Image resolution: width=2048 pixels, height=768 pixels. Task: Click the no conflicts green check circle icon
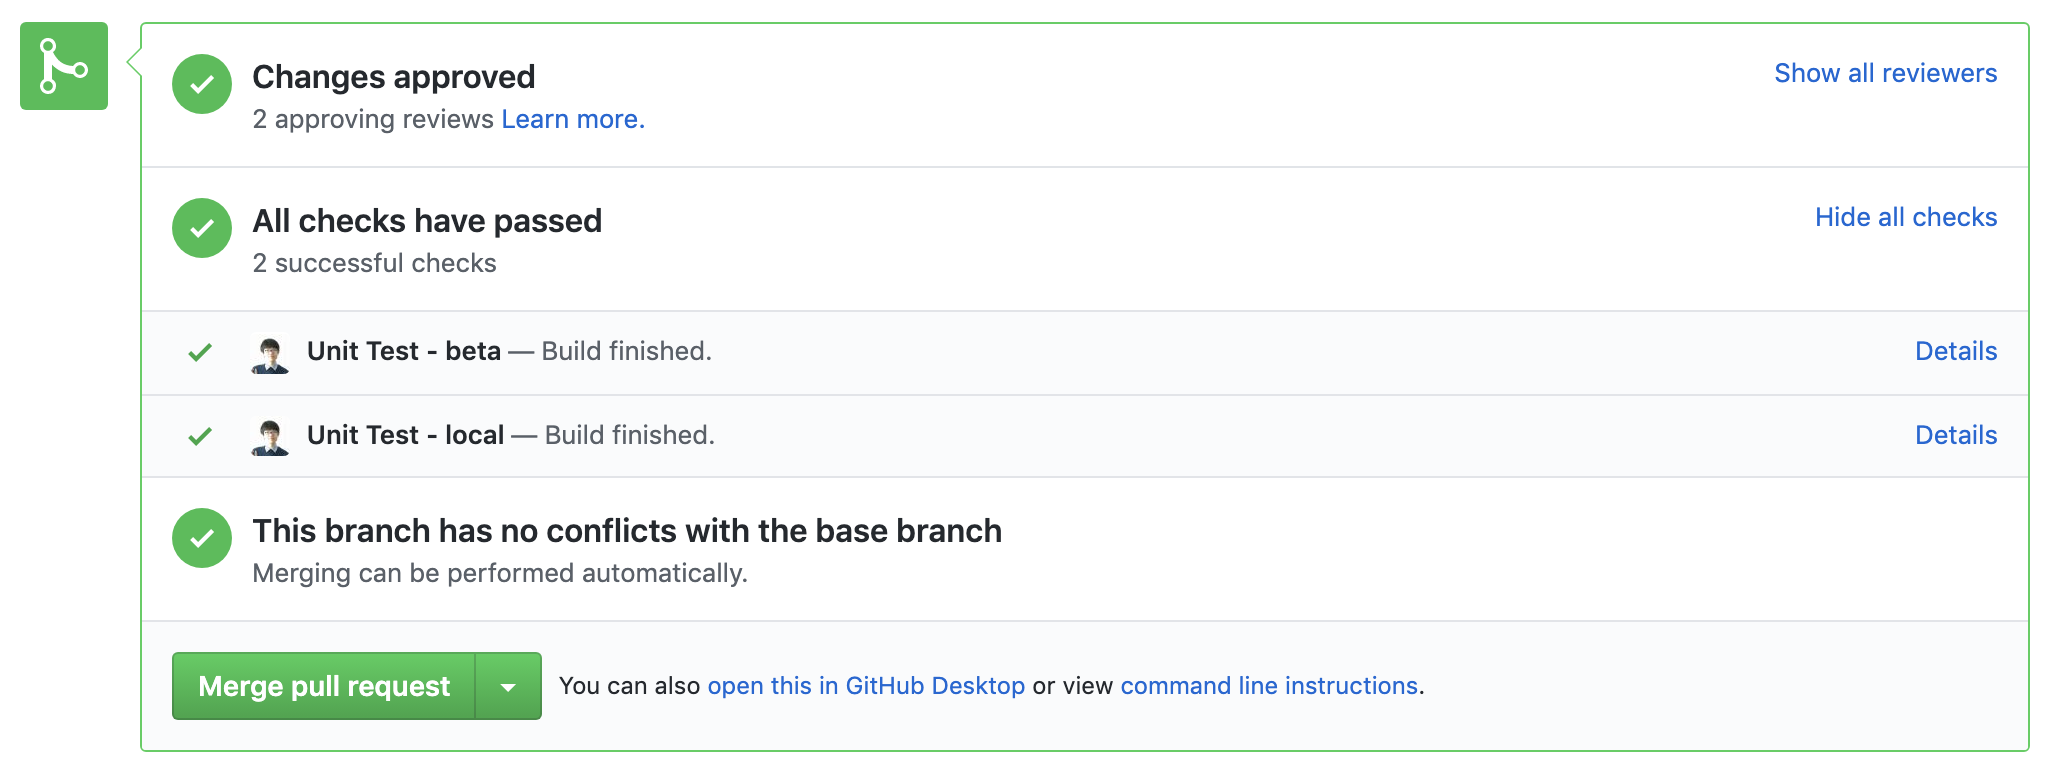pyautogui.click(x=202, y=538)
